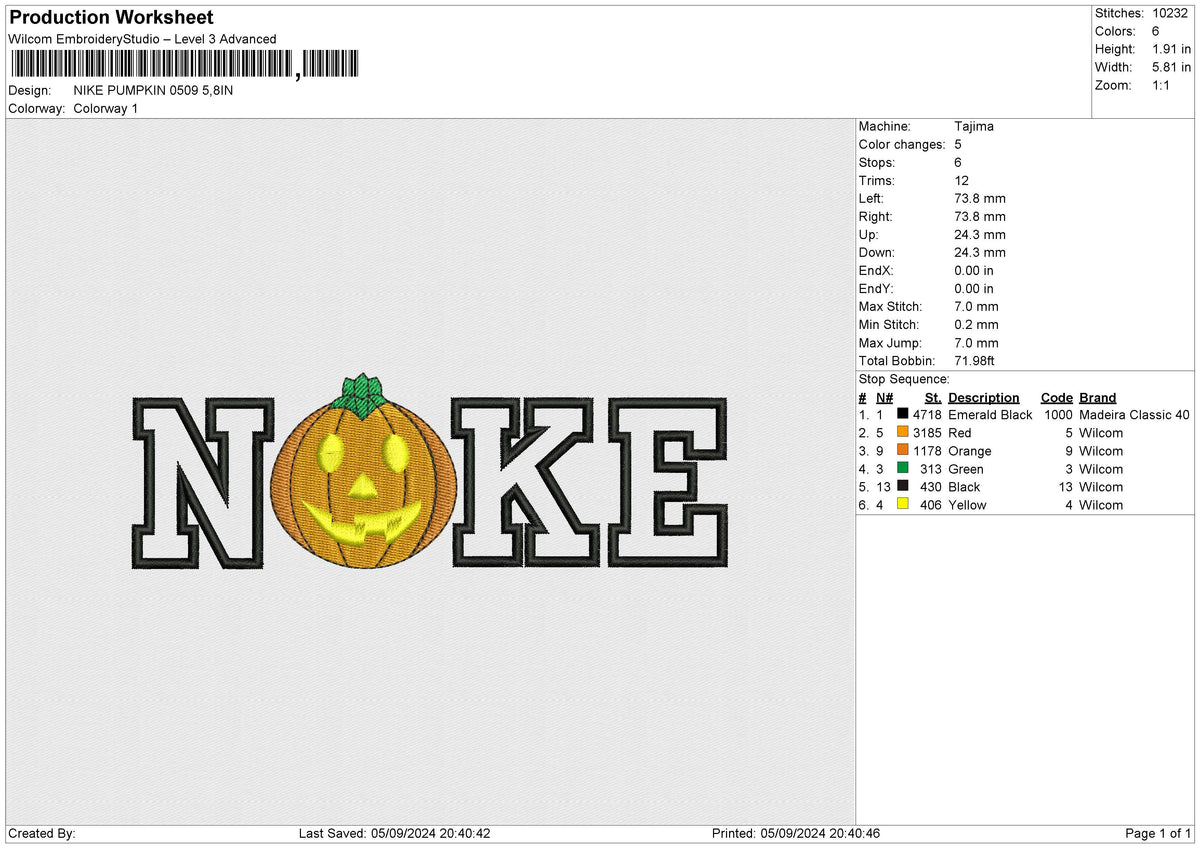Click the 'Colorway 1' value
The image size is (1200, 848).
[x=106, y=108]
